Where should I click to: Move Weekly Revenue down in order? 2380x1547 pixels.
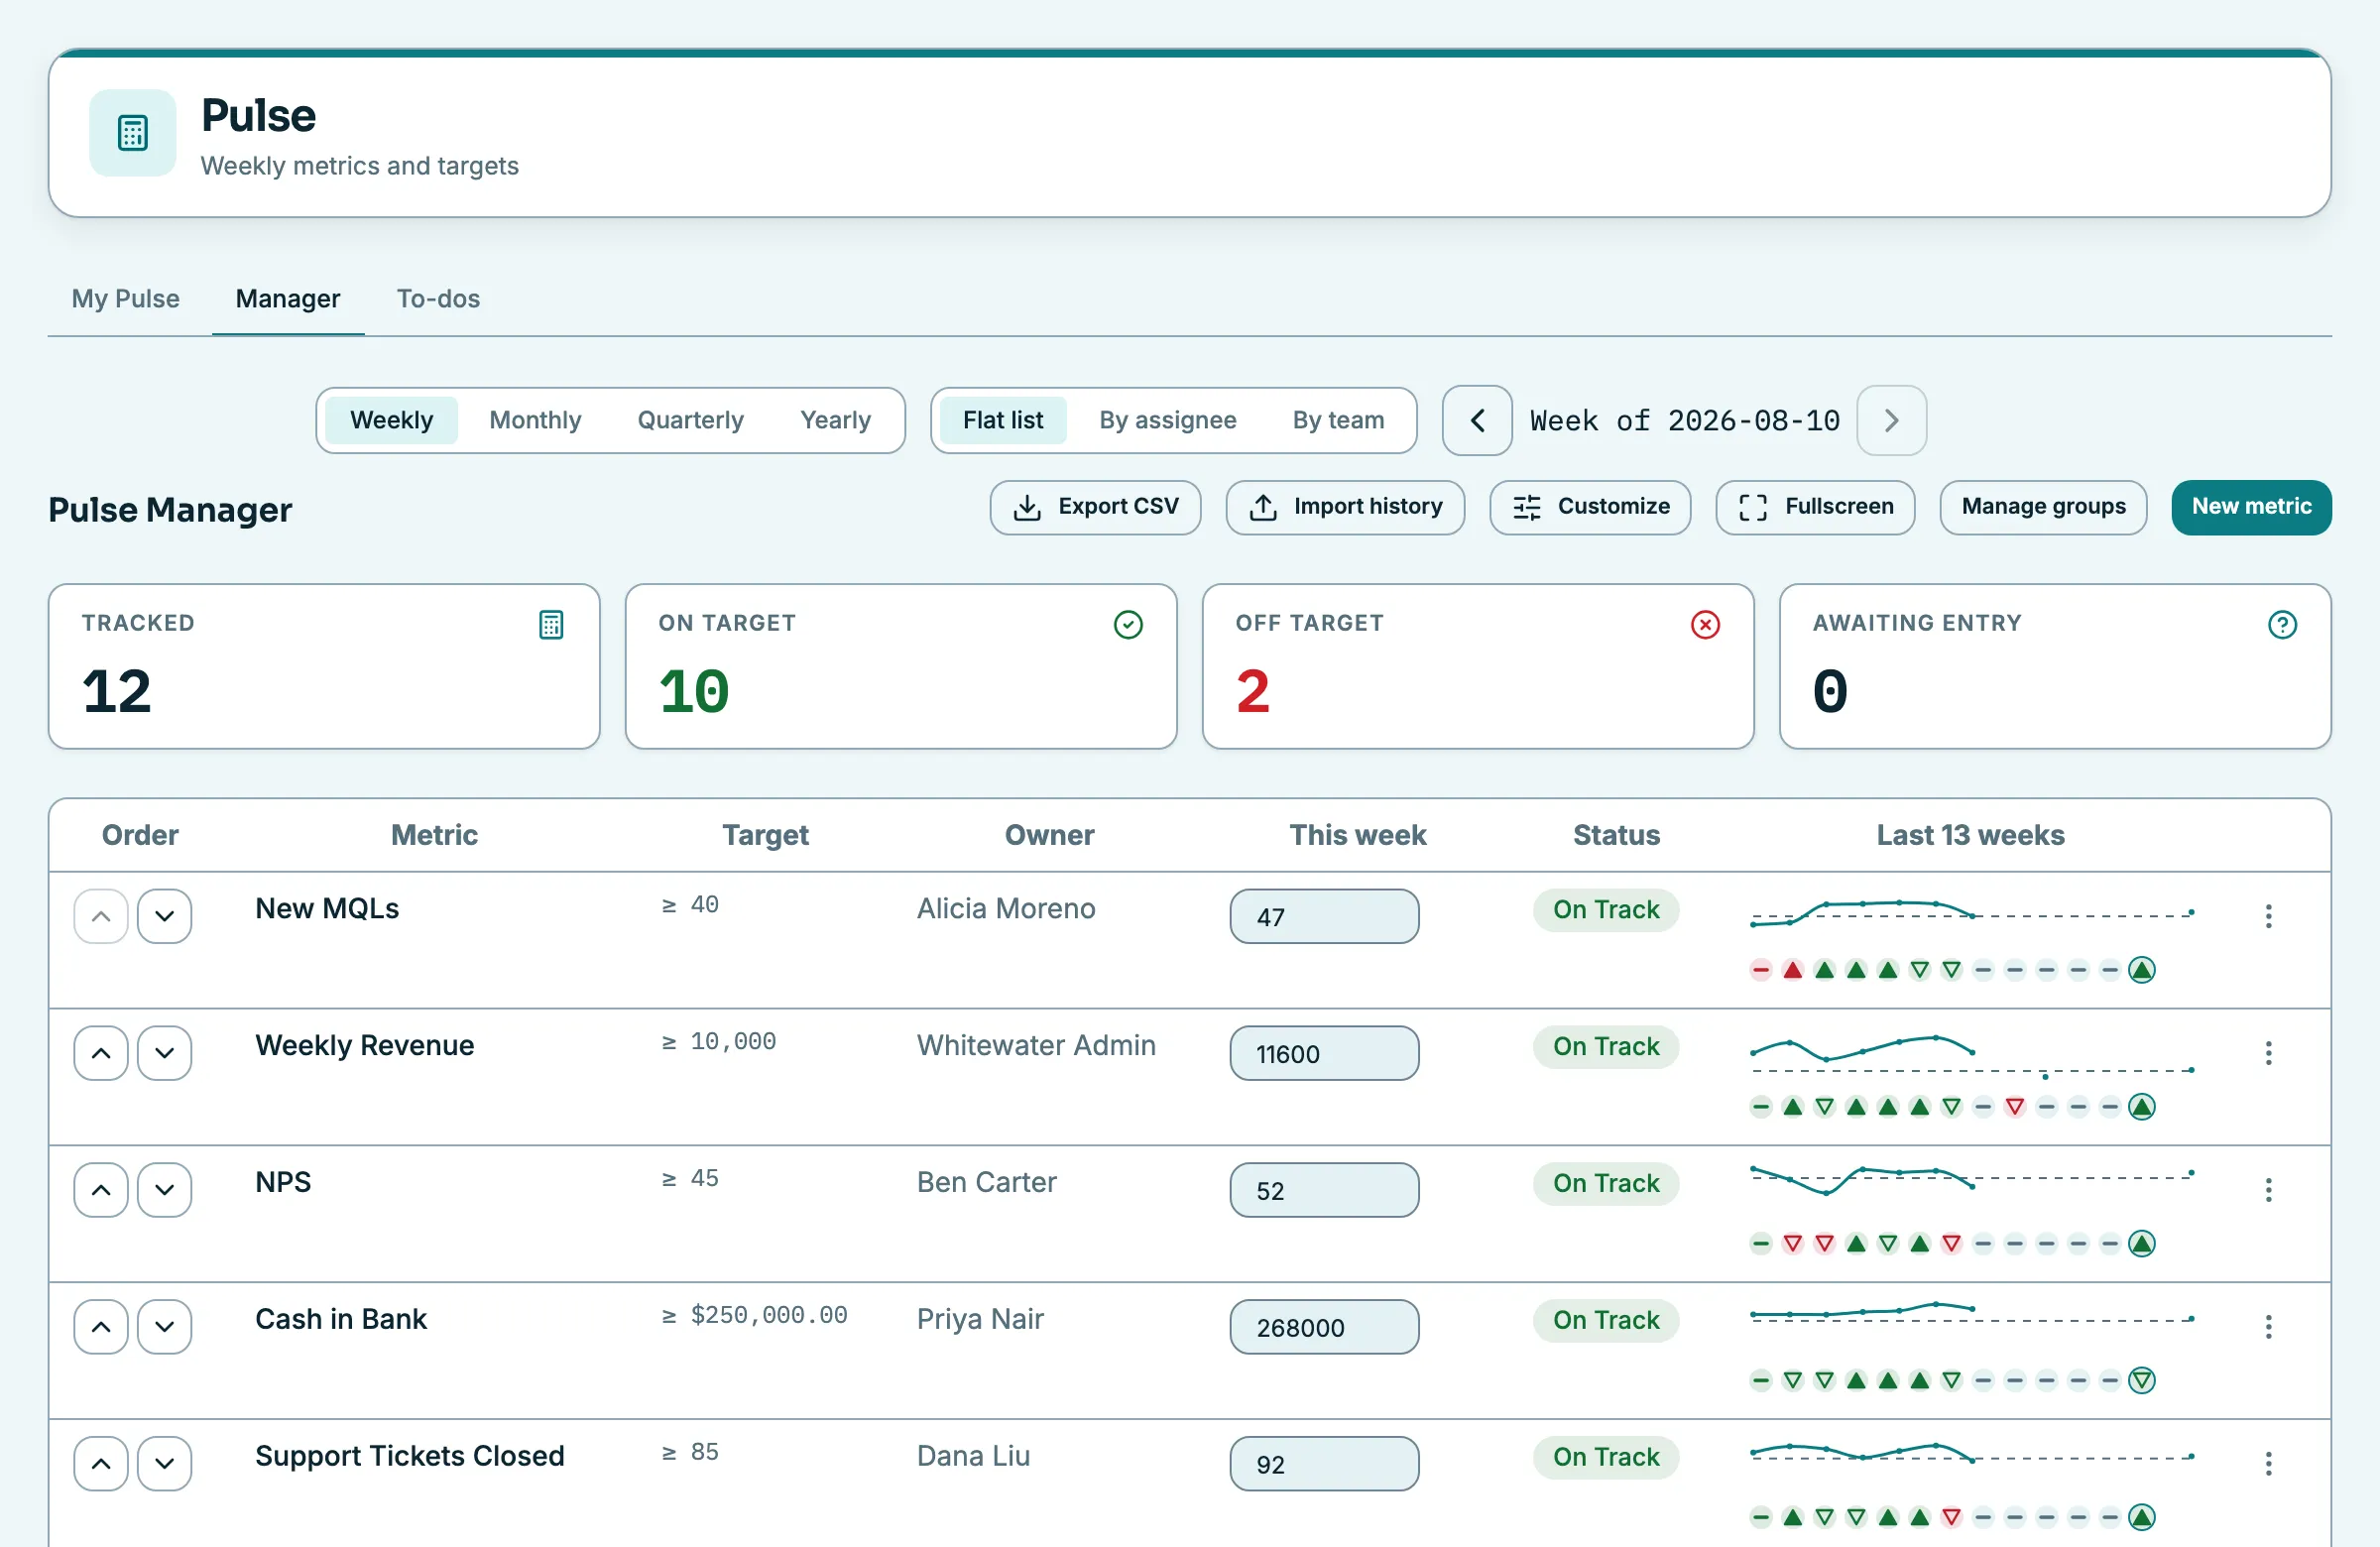(165, 1053)
